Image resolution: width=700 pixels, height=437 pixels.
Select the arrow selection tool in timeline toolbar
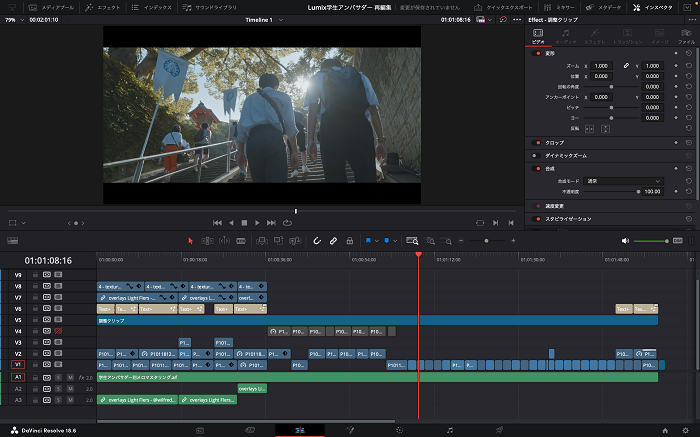pos(191,240)
